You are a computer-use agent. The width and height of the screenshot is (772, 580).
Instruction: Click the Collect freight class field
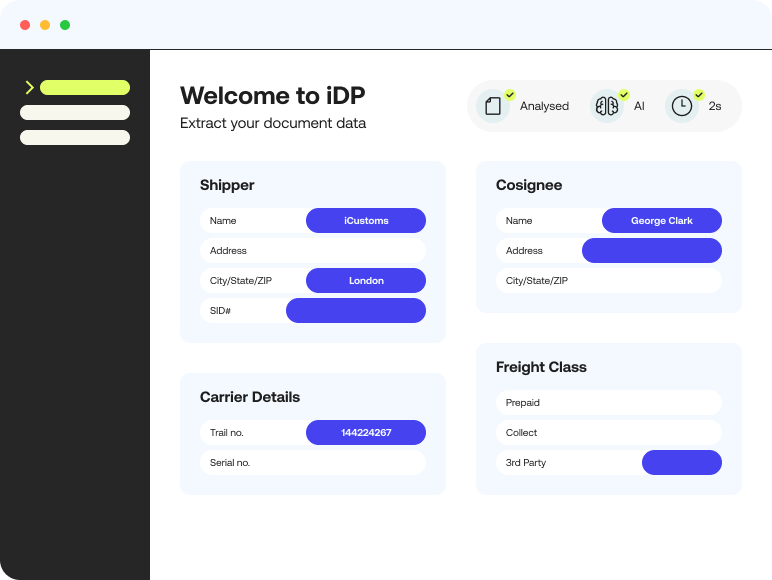(x=609, y=433)
